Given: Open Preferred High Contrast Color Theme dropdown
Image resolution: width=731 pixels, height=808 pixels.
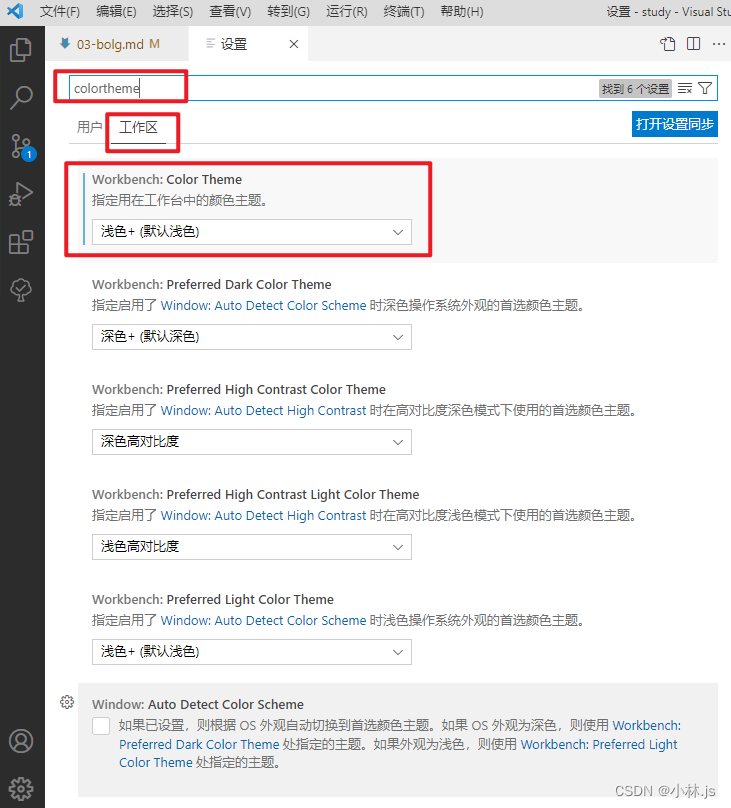Looking at the screenshot, I should pyautogui.click(x=252, y=442).
